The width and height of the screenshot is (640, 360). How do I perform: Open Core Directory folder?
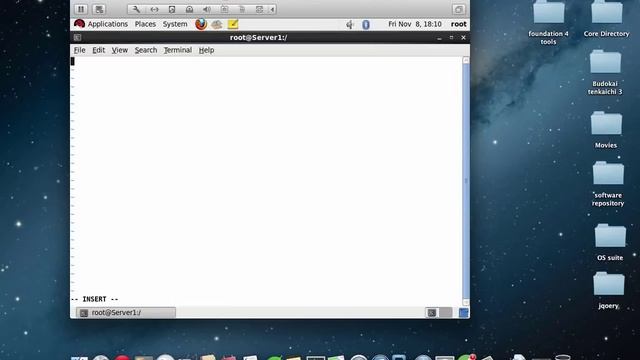(x=607, y=19)
